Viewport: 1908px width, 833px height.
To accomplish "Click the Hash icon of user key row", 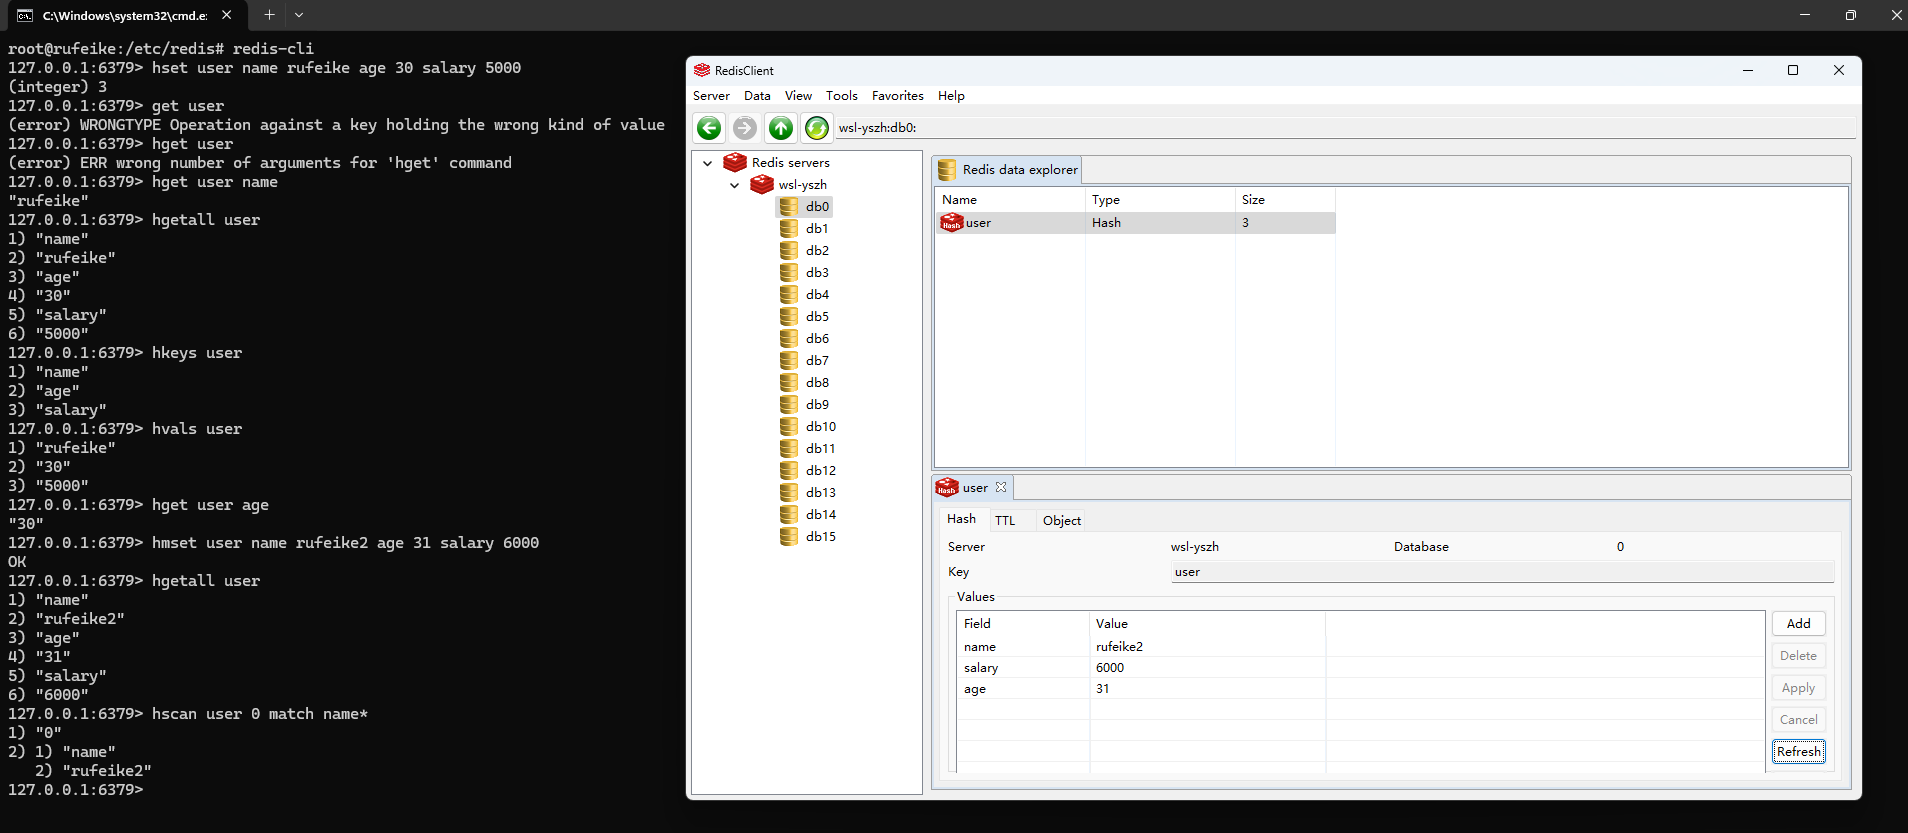I will point(951,222).
